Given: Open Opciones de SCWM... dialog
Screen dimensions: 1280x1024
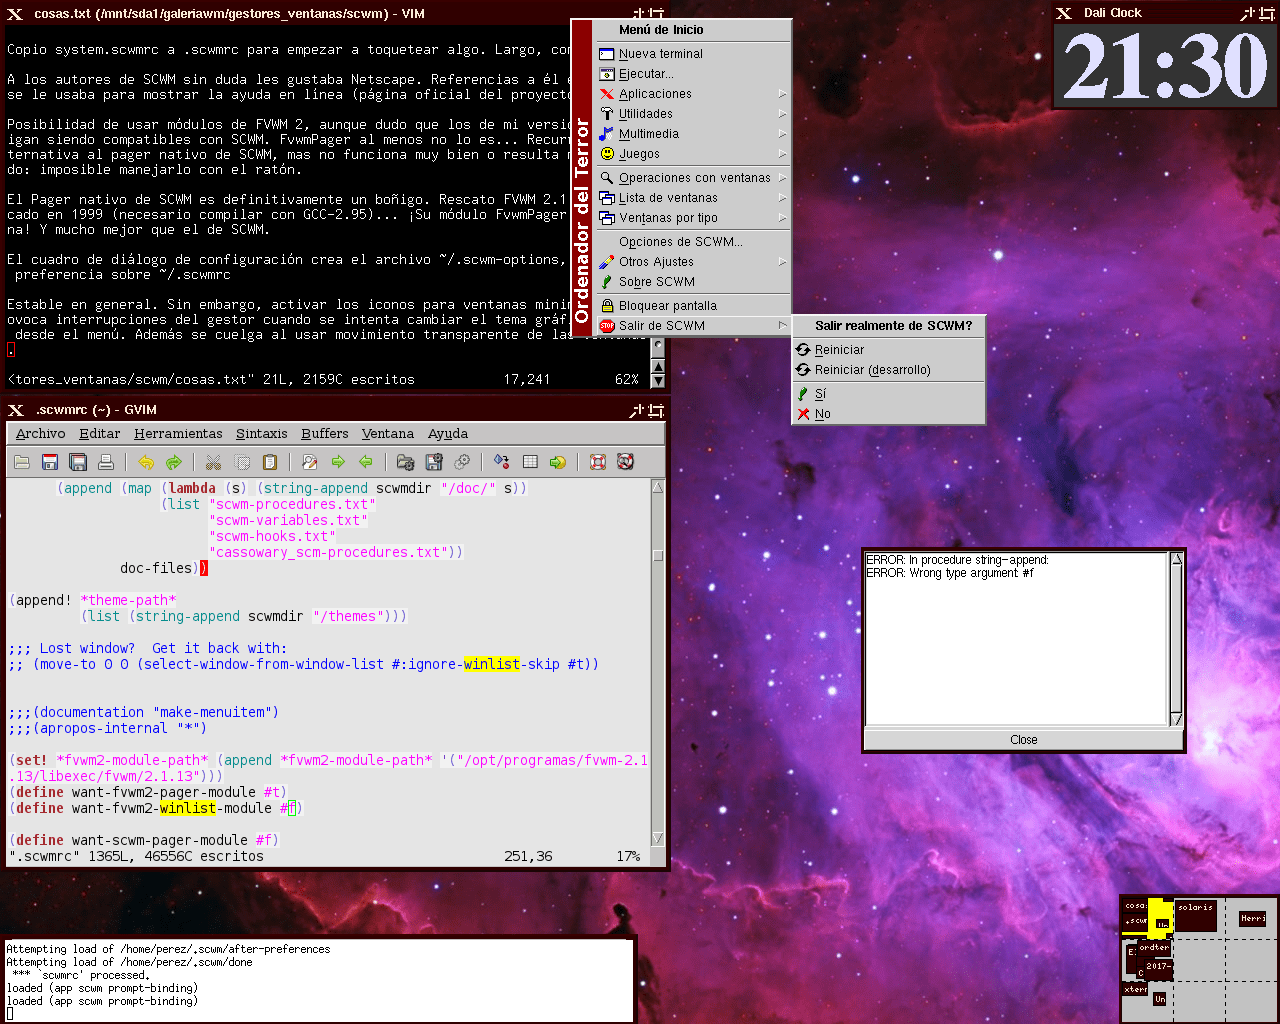Looking at the screenshot, I should pyautogui.click(x=693, y=242).
